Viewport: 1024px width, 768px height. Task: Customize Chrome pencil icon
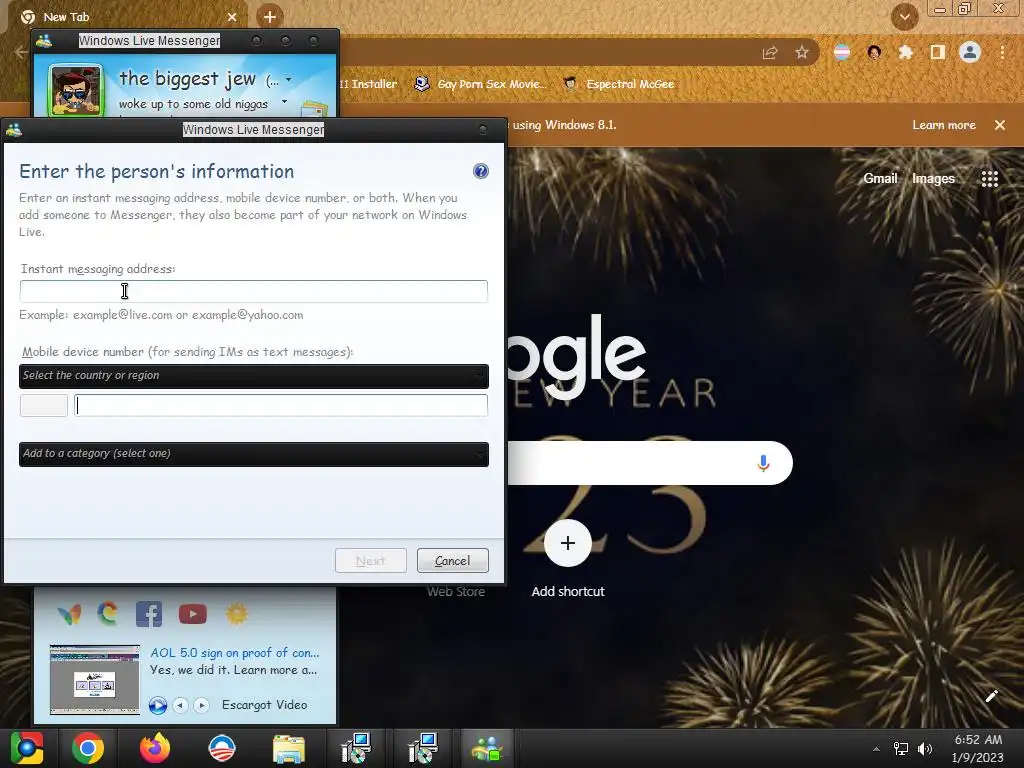(991, 696)
